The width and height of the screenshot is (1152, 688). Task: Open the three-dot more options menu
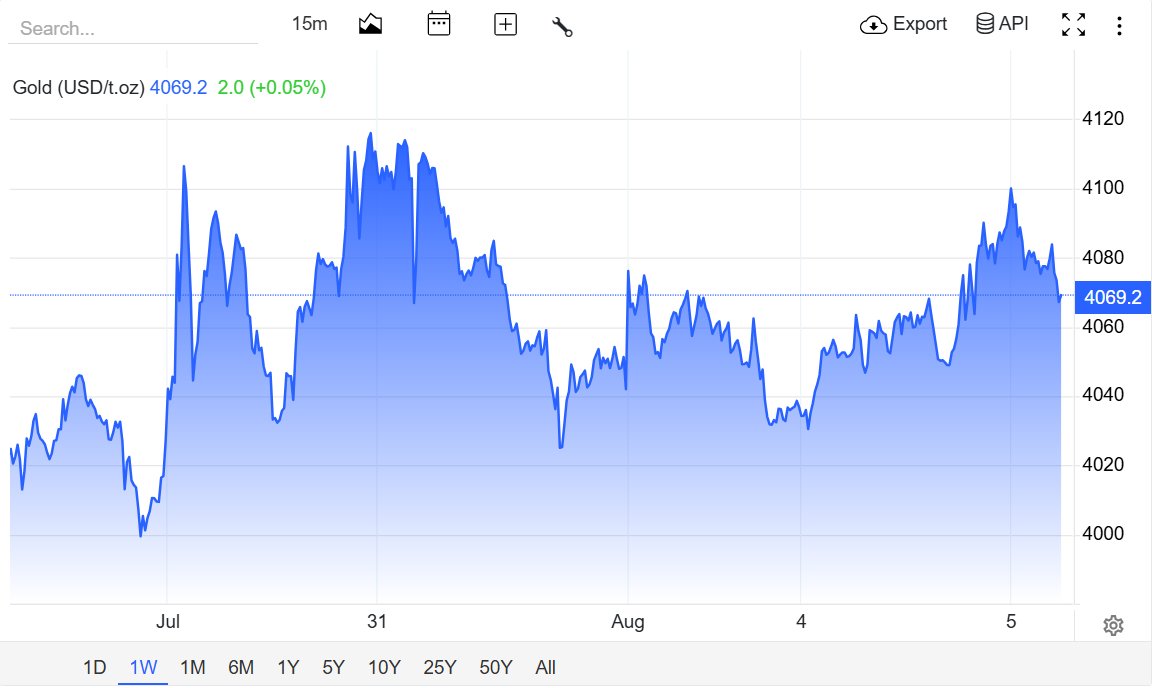[1119, 26]
